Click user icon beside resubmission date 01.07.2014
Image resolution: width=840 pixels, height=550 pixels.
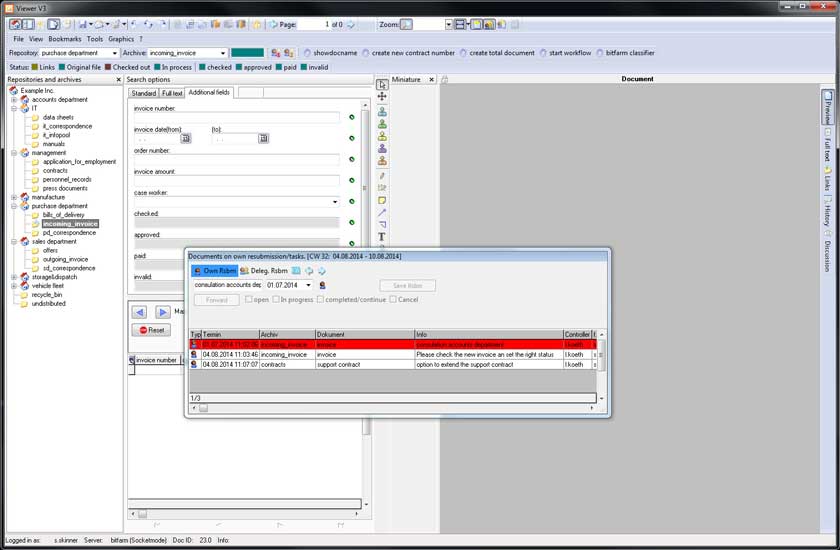click(322, 285)
